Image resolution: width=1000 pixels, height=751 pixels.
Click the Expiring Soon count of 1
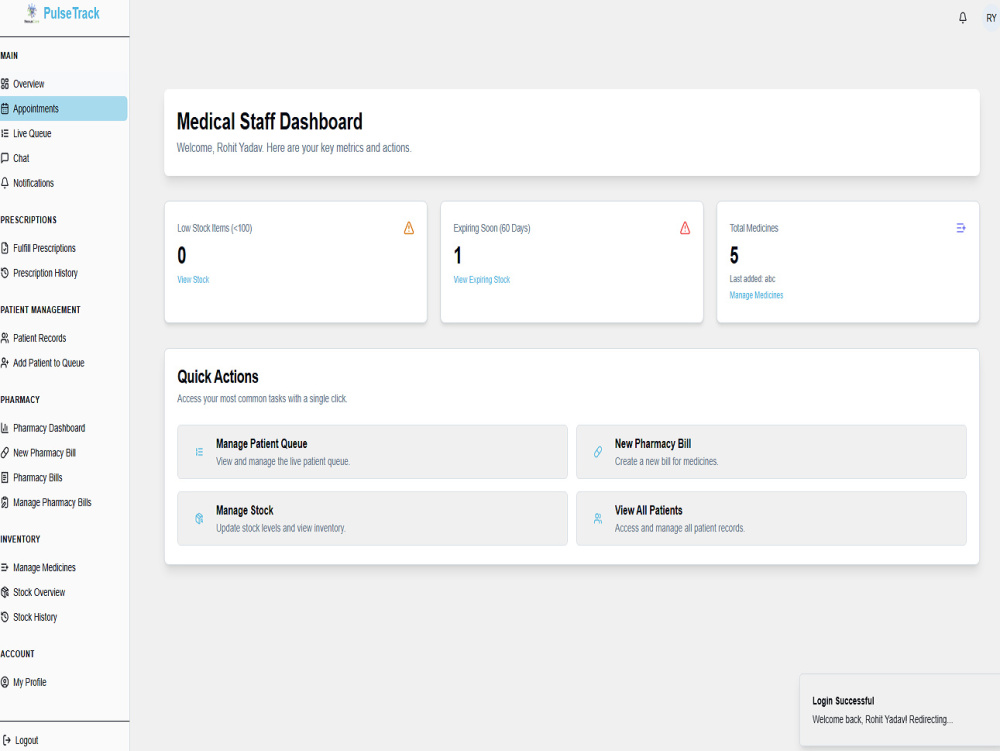pos(457,256)
